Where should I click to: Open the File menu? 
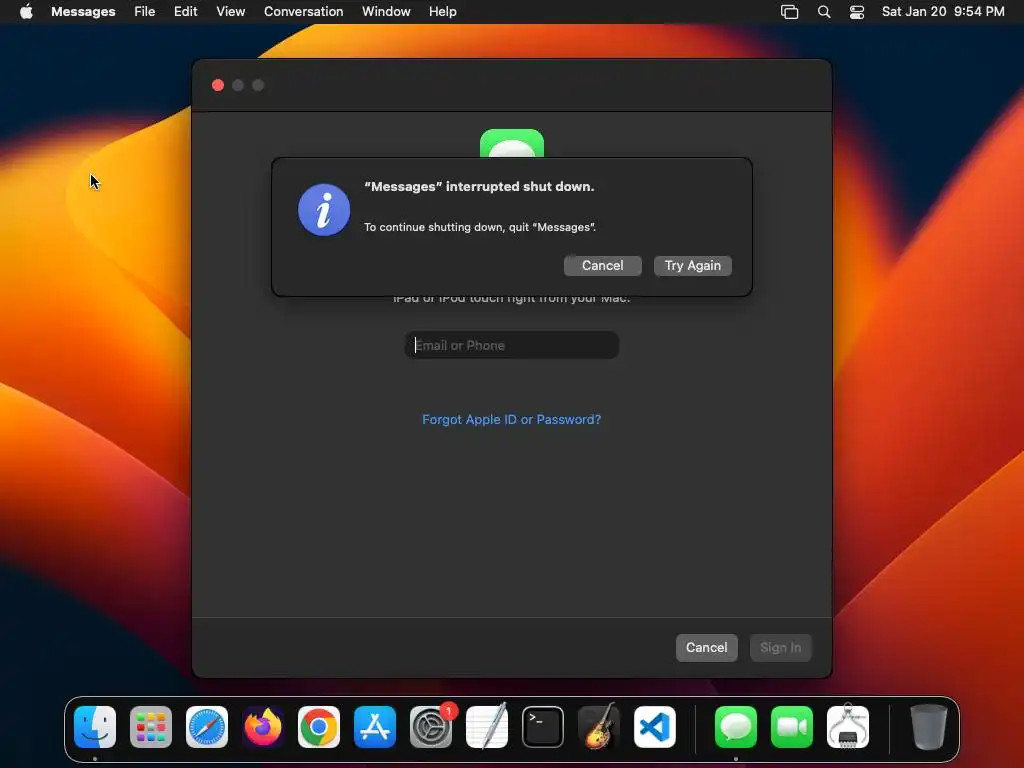coord(144,11)
